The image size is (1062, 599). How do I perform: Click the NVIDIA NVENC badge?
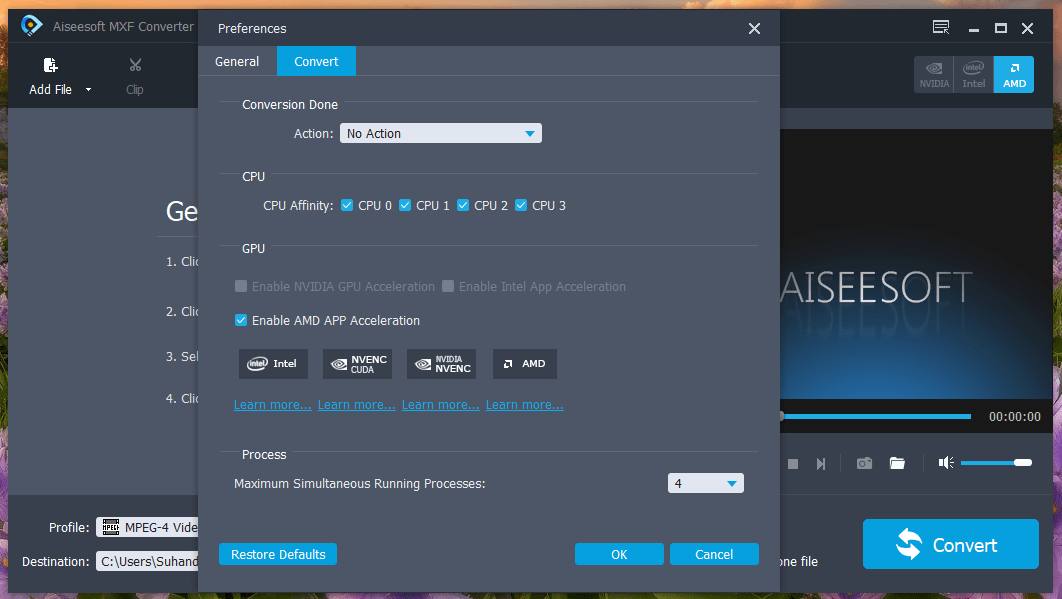point(442,364)
